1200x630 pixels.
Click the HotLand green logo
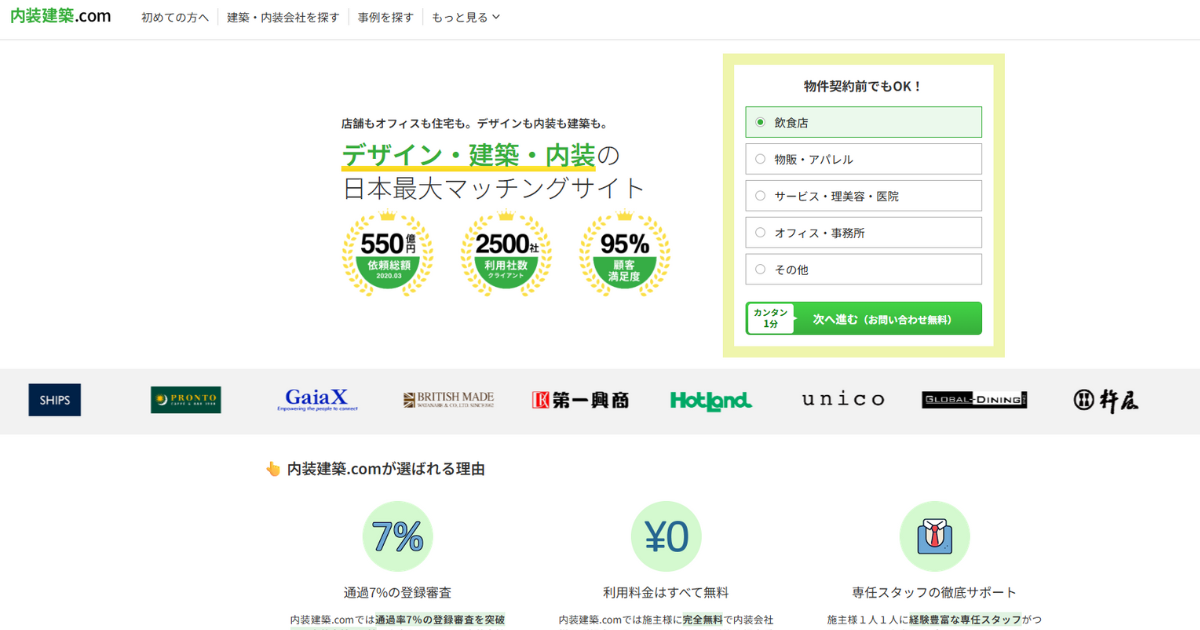710,400
